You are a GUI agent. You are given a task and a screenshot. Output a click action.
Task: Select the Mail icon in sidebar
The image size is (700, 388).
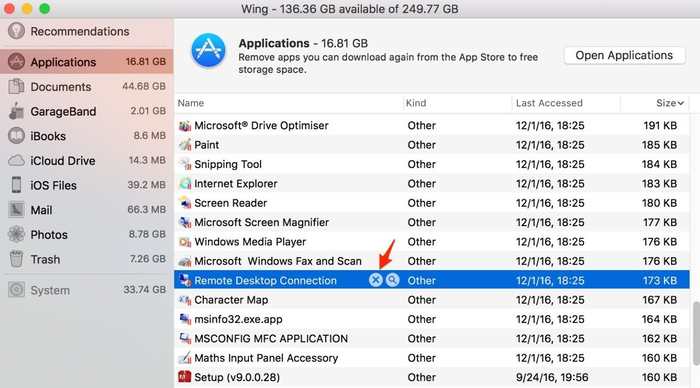coord(16,210)
